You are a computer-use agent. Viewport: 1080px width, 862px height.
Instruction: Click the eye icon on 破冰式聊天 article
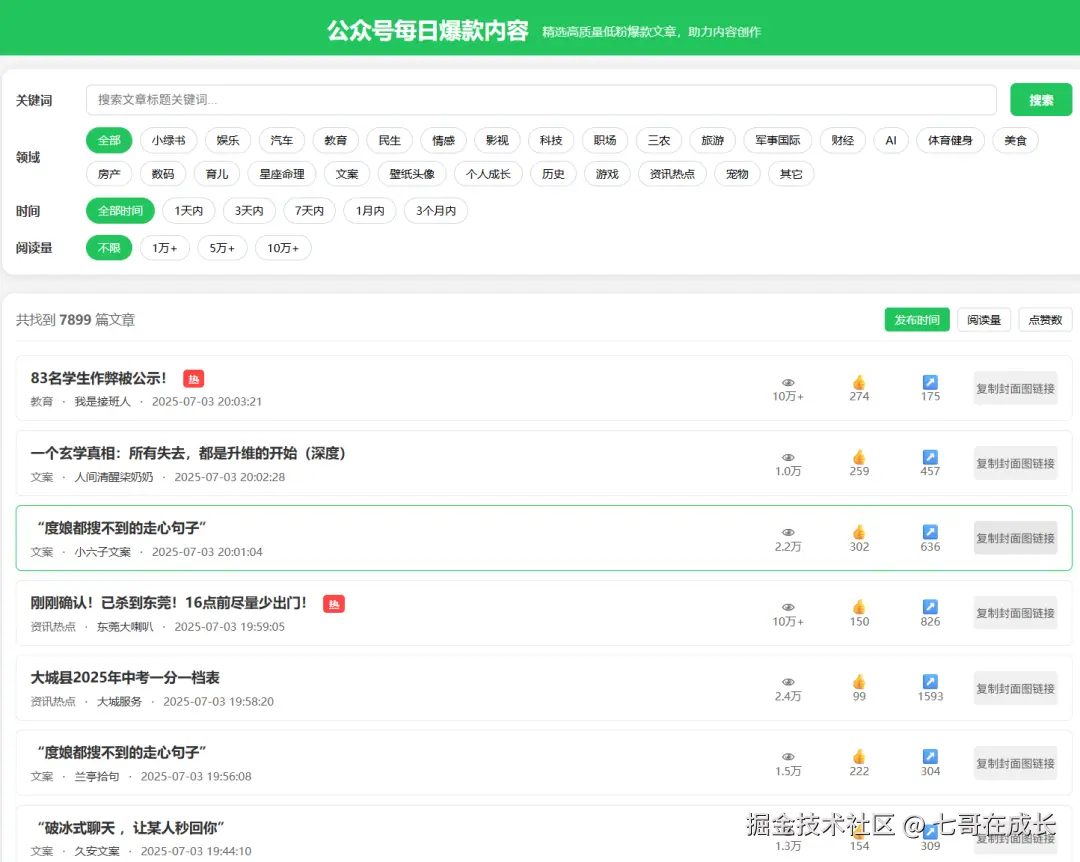click(787, 832)
